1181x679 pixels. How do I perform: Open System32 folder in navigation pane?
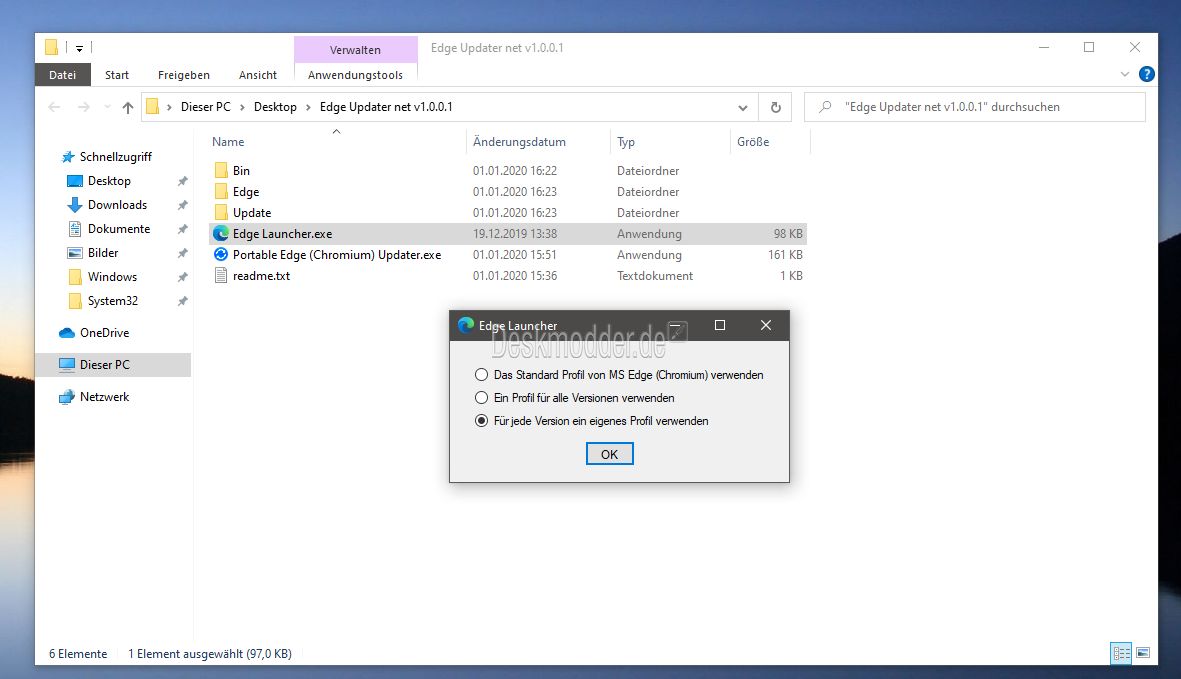[113, 301]
